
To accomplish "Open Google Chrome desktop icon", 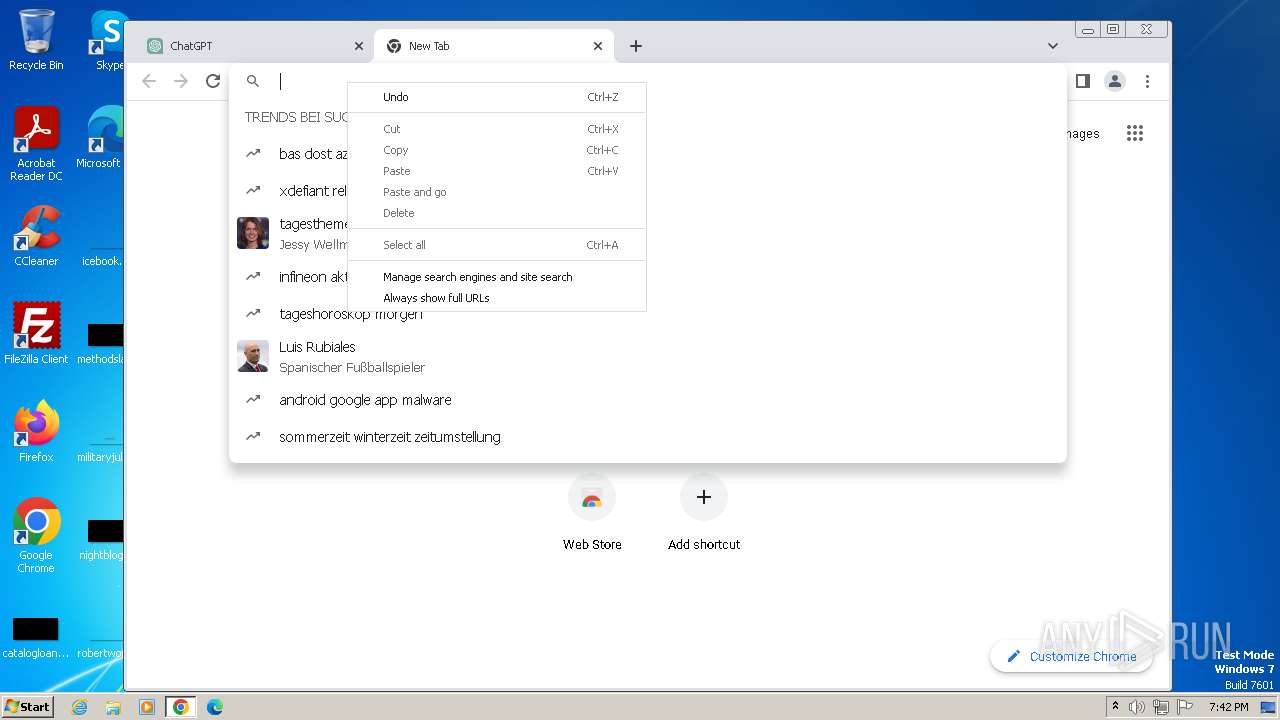I will pyautogui.click(x=36, y=536).
